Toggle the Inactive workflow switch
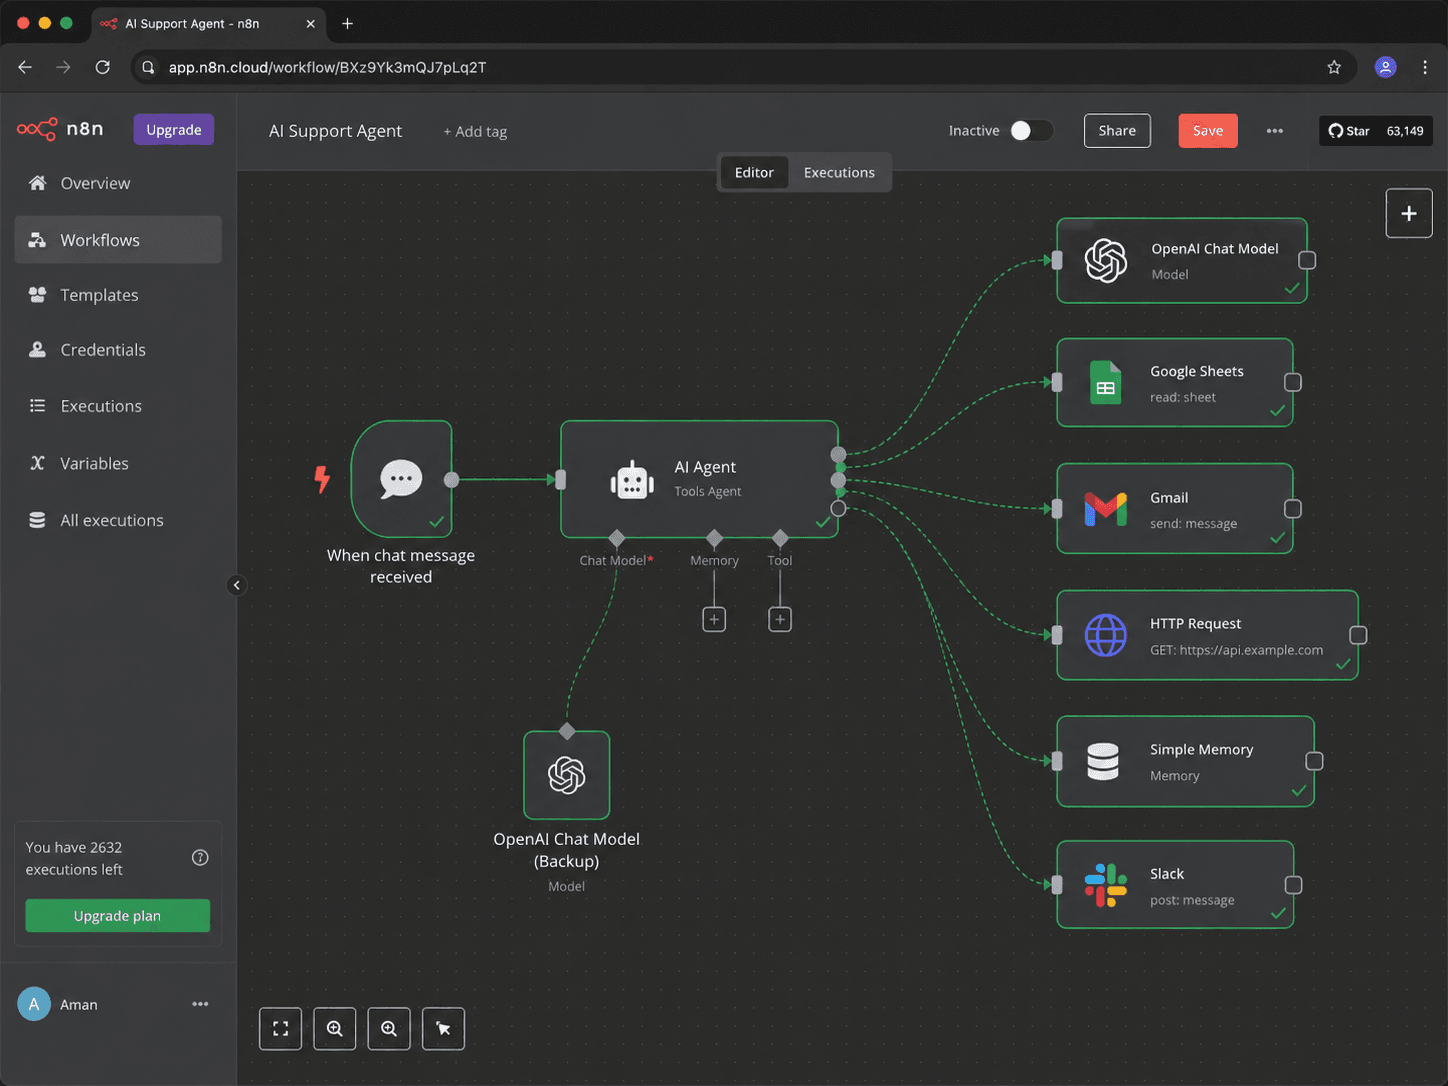The width and height of the screenshot is (1448, 1086). (1031, 131)
